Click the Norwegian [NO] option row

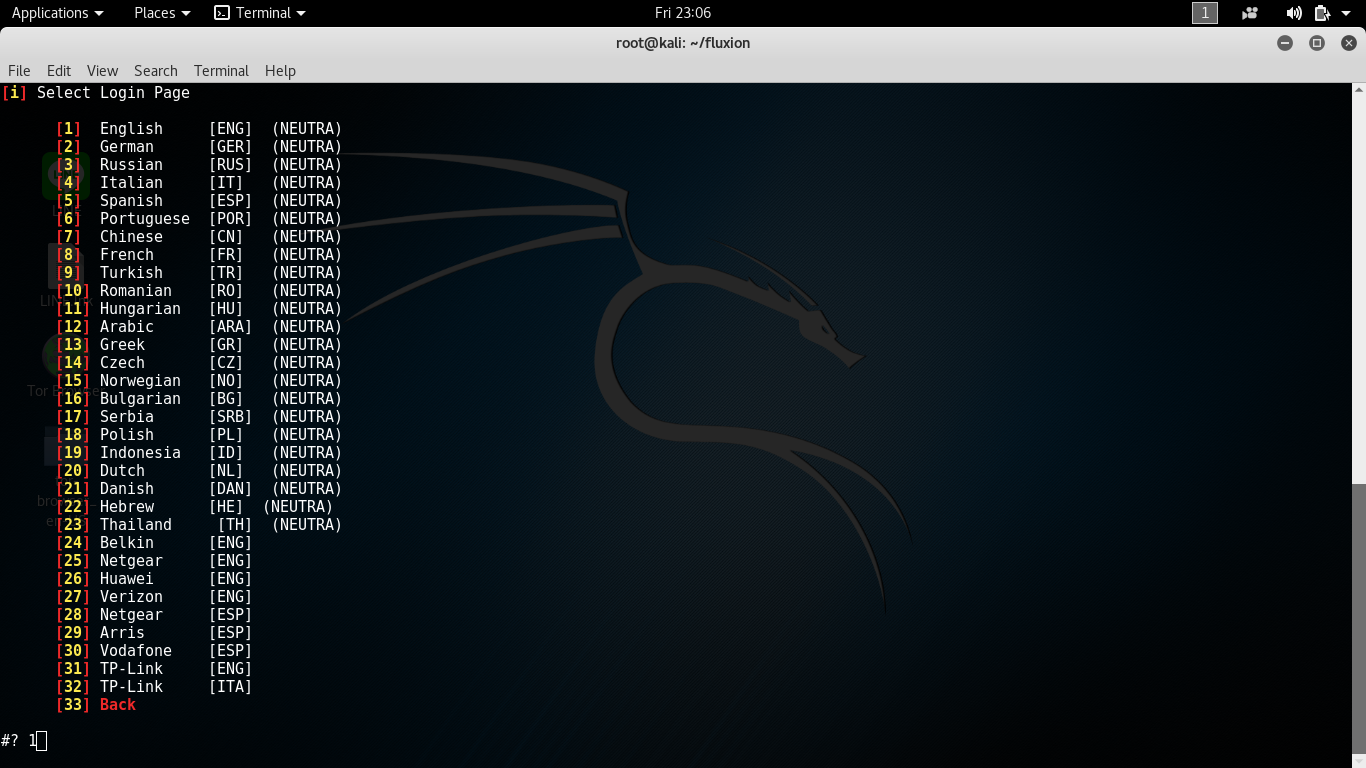[199, 381]
